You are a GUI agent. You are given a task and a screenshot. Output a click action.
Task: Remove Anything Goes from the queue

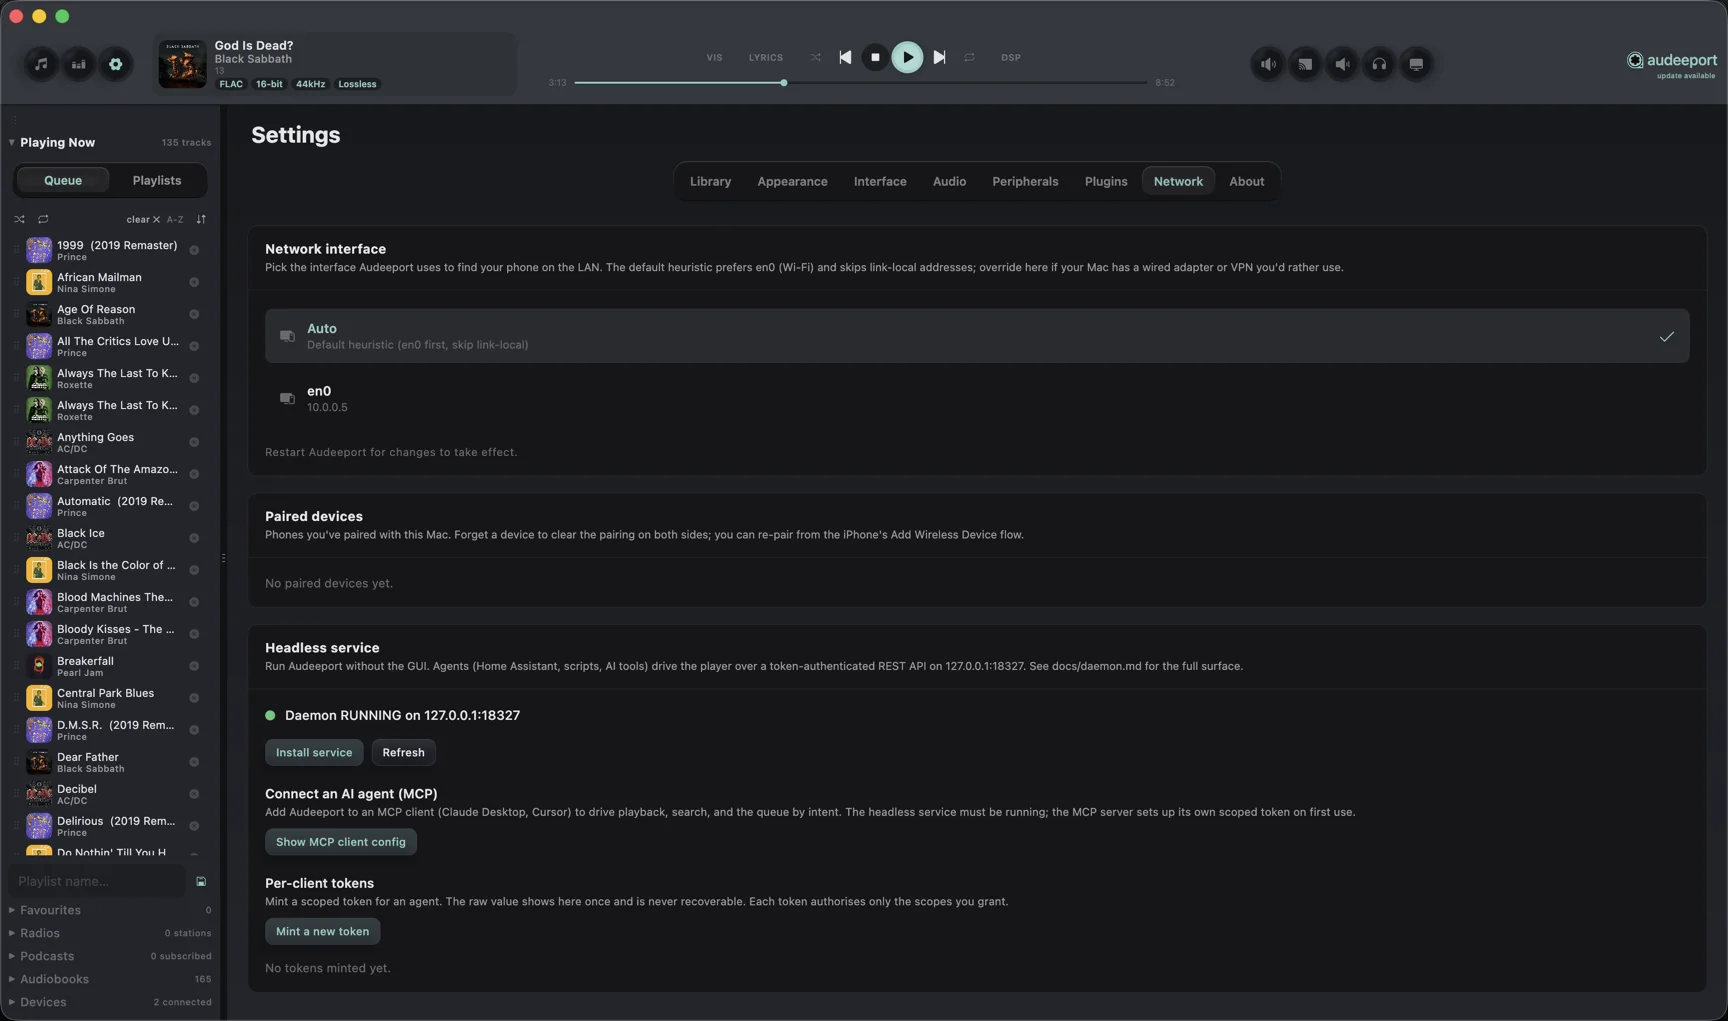tap(194, 442)
